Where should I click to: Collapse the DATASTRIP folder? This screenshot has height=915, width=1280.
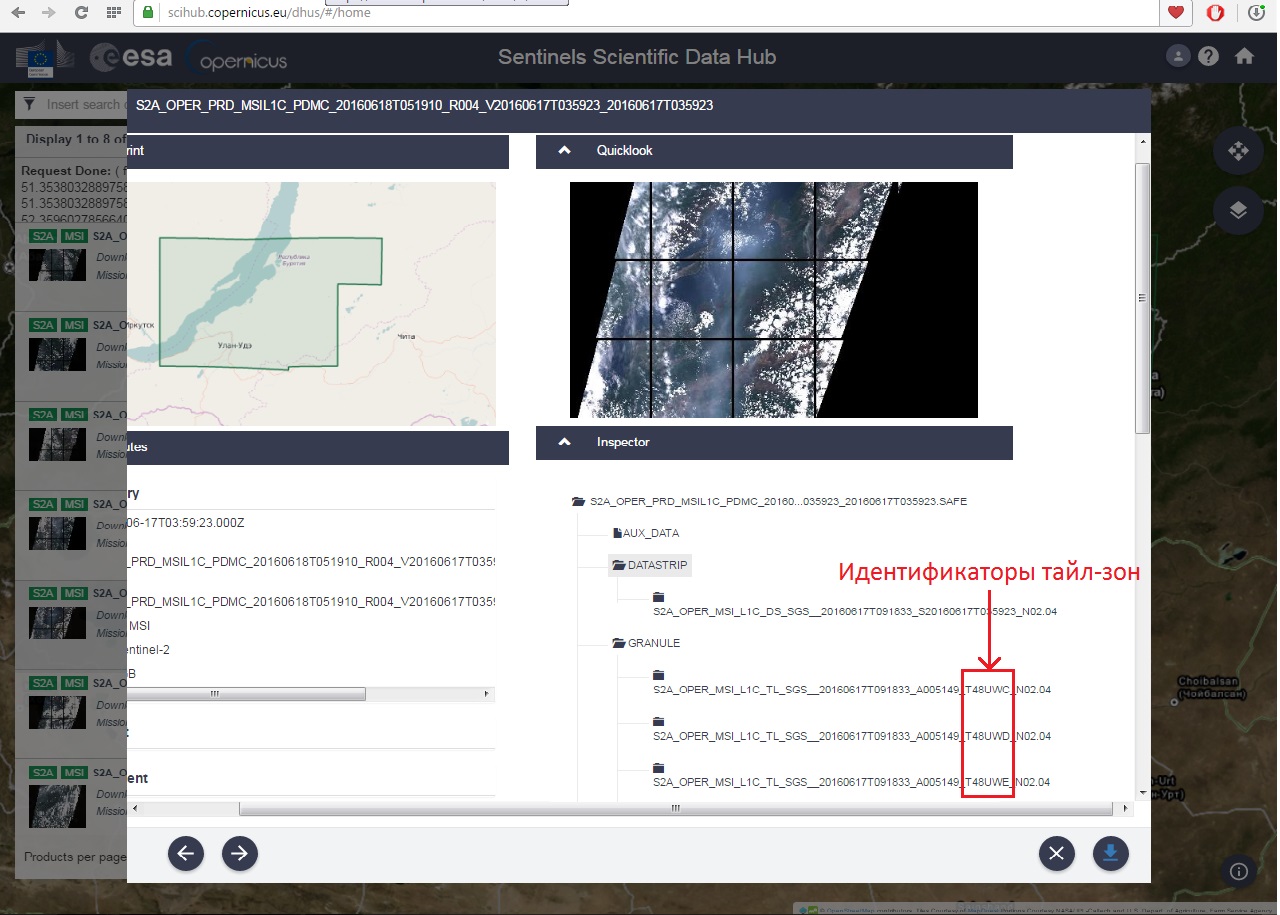click(650, 566)
